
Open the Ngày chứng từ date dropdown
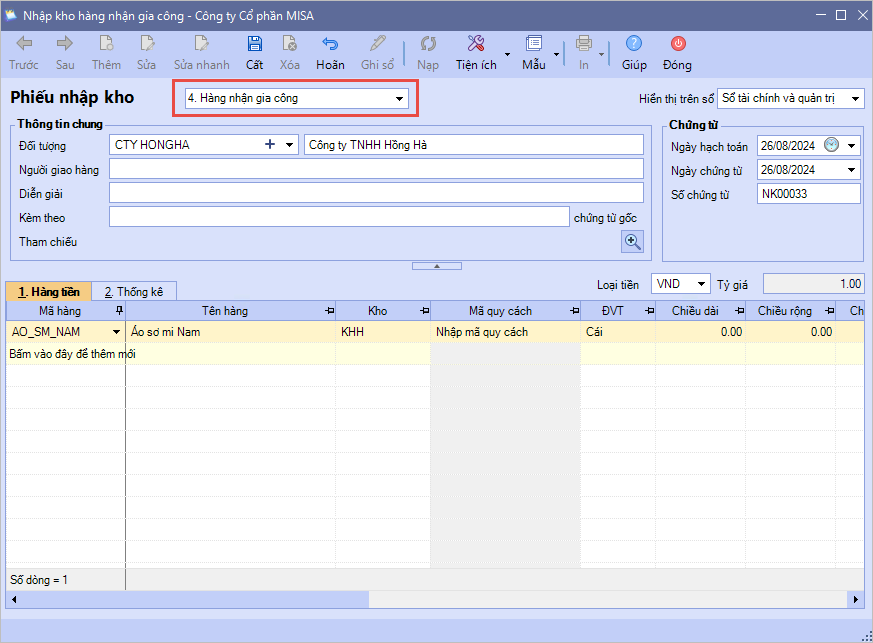[851, 170]
